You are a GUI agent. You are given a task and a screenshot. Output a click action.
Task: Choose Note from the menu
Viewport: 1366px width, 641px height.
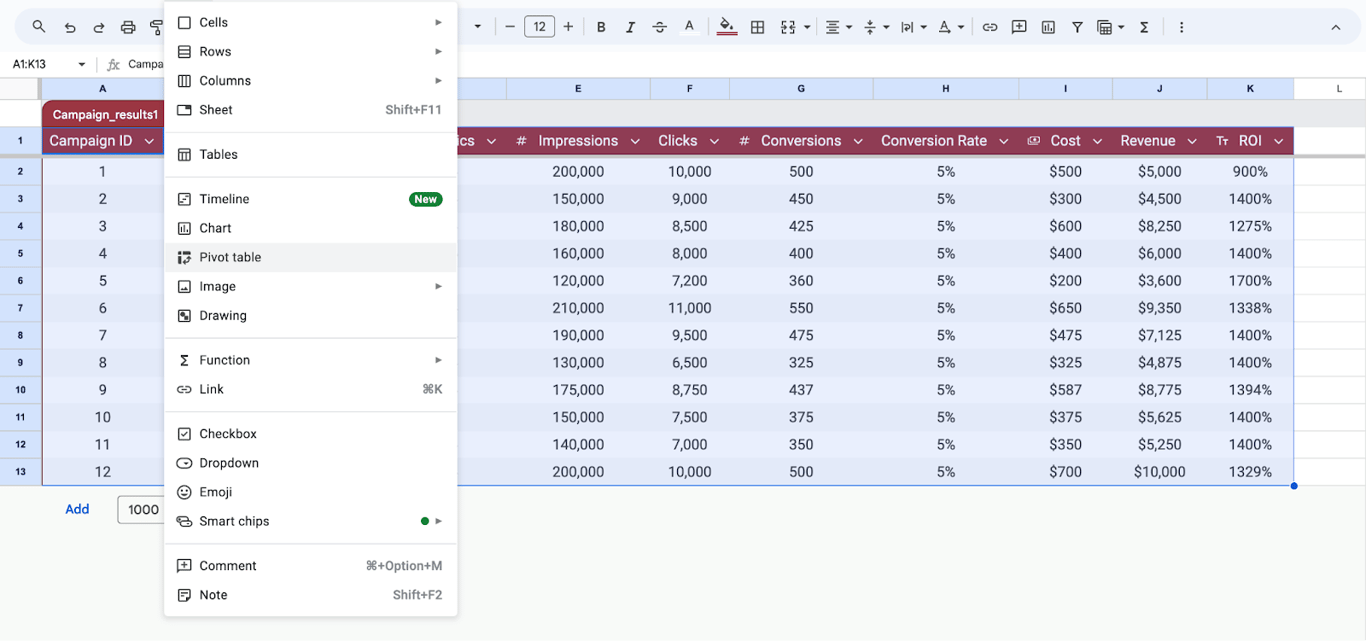click(310, 595)
